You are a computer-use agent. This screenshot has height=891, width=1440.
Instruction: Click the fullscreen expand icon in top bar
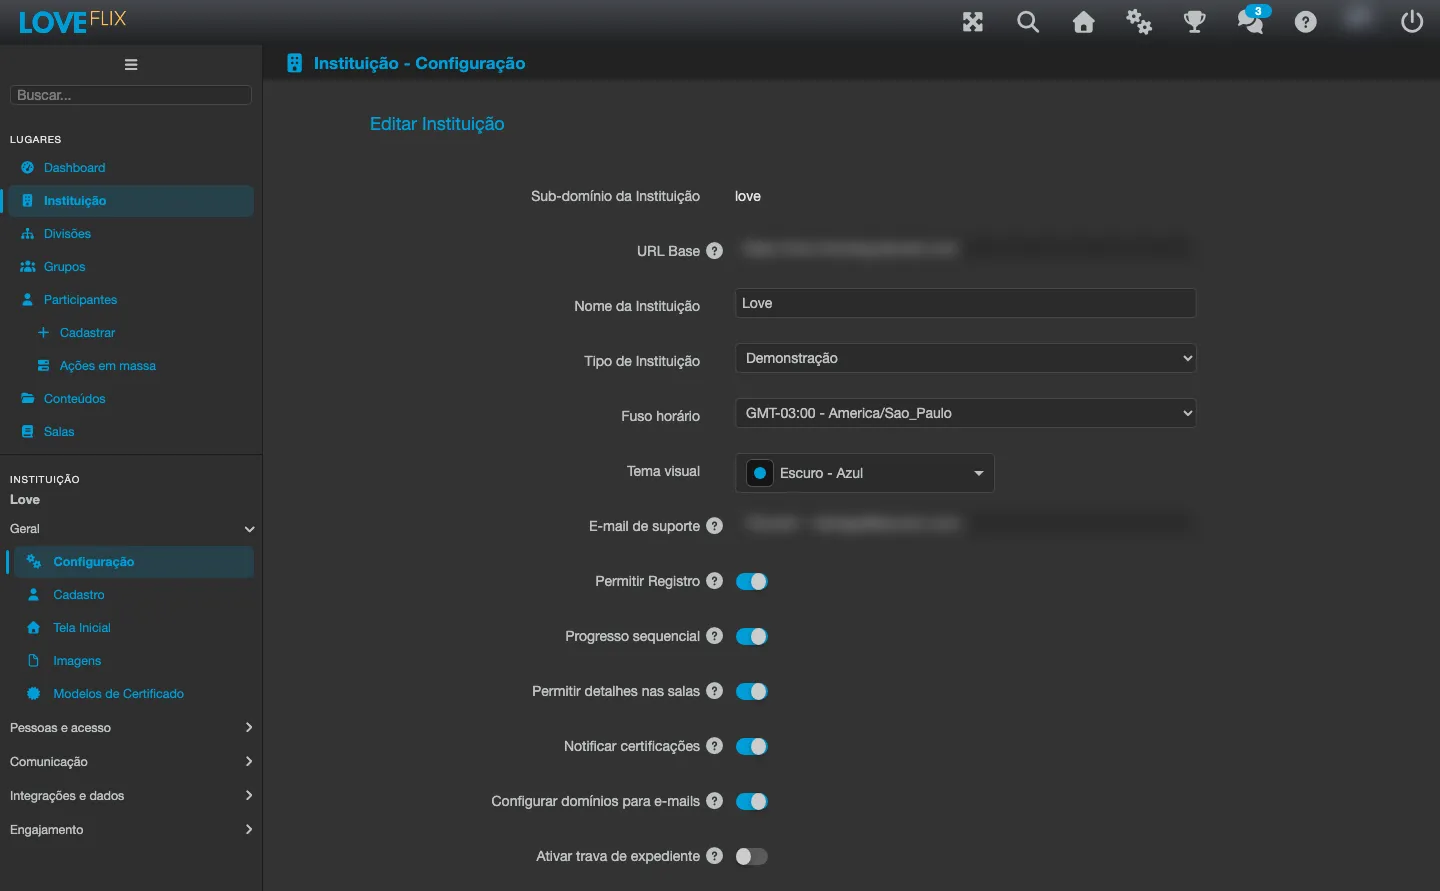coord(973,22)
